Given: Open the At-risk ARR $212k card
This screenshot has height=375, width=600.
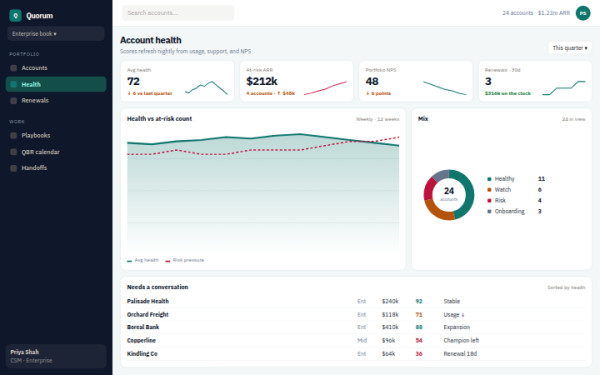Looking at the screenshot, I should (x=297, y=81).
